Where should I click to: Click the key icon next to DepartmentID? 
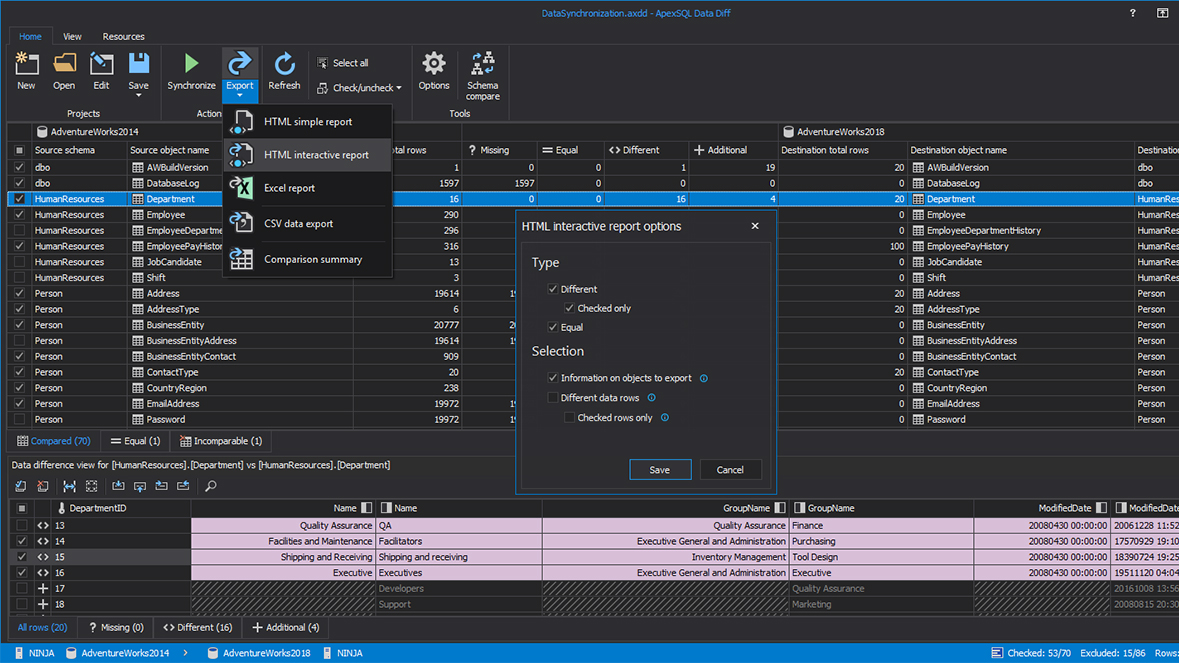click(62, 508)
